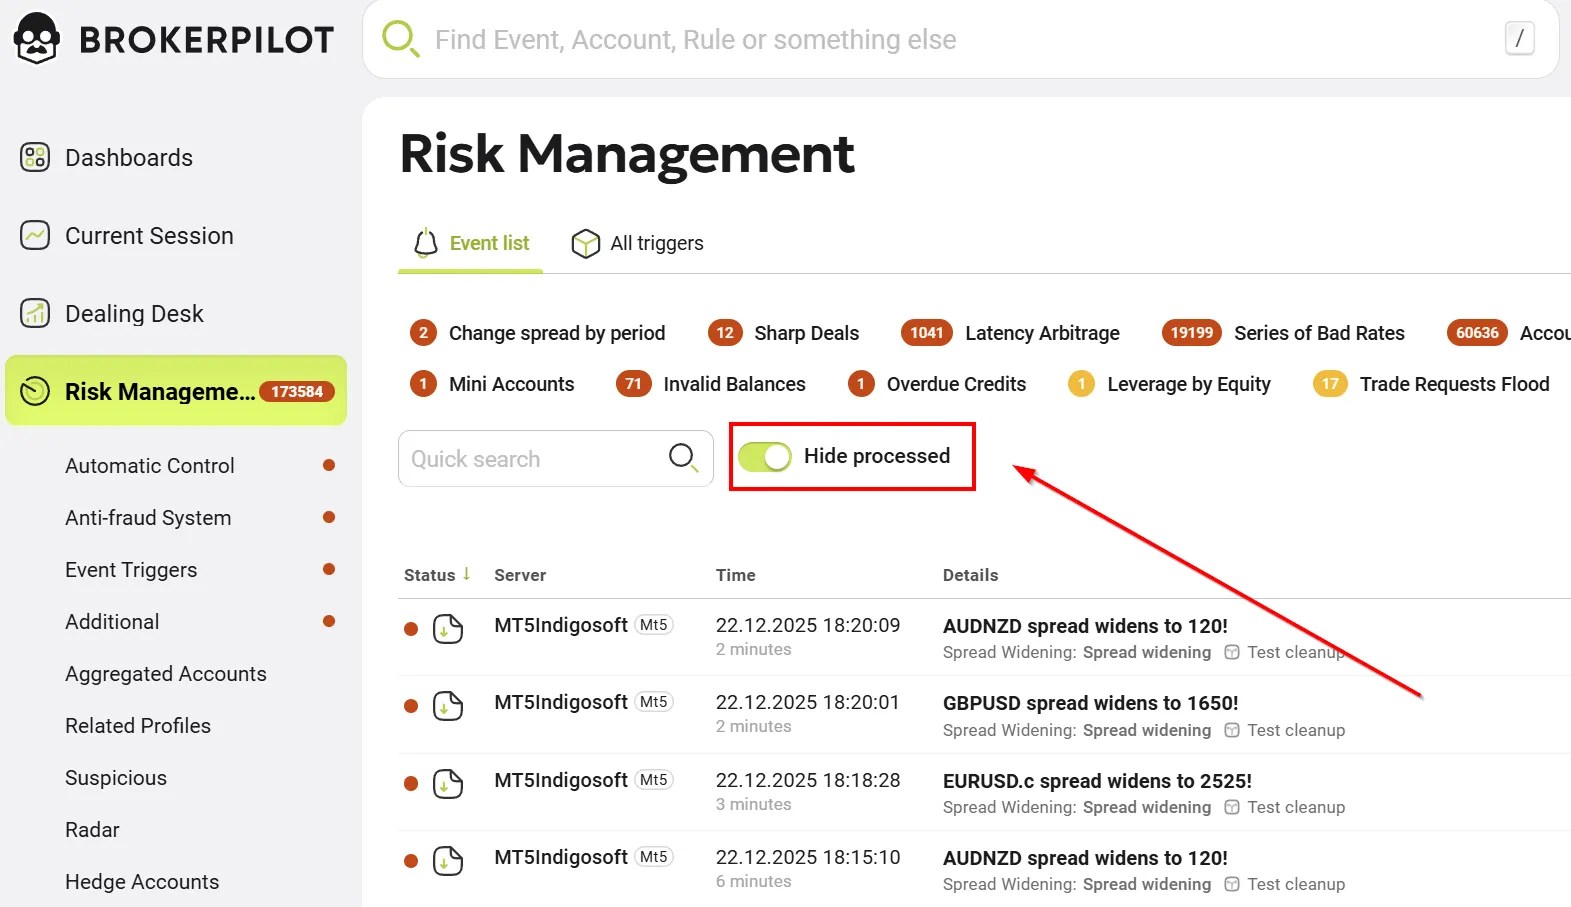This screenshot has width=1571, height=907.
Task: Open Dashboards from the sidebar icon
Action: coord(35,157)
